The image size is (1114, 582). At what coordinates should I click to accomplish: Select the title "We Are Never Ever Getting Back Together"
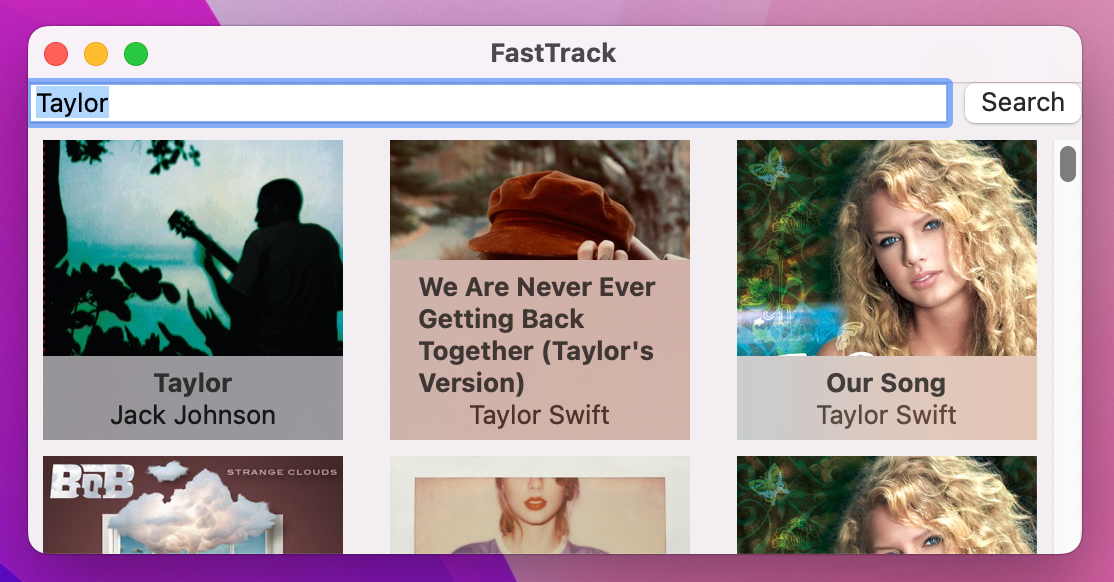(x=536, y=335)
